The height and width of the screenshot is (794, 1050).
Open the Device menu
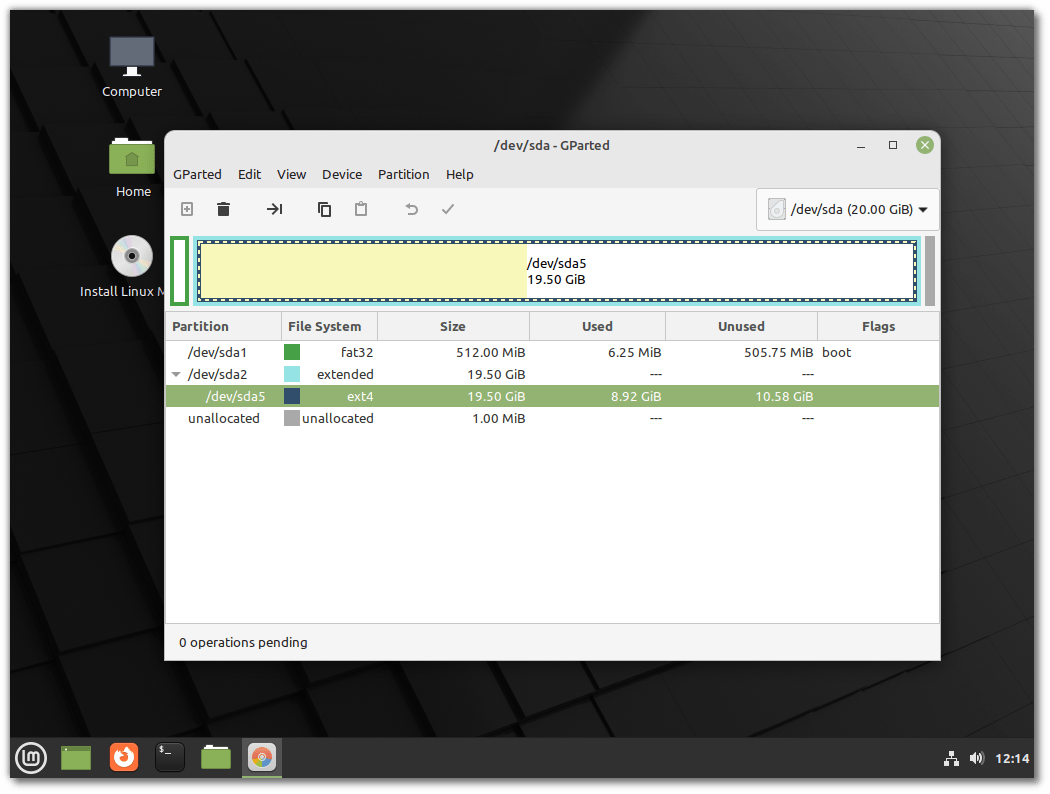coord(342,174)
